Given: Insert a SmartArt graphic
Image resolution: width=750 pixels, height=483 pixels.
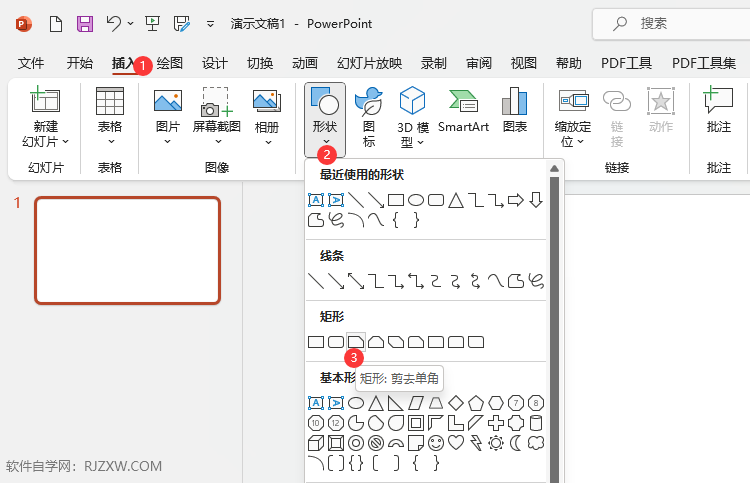Looking at the screenshot, I should [x=463, y=110].
